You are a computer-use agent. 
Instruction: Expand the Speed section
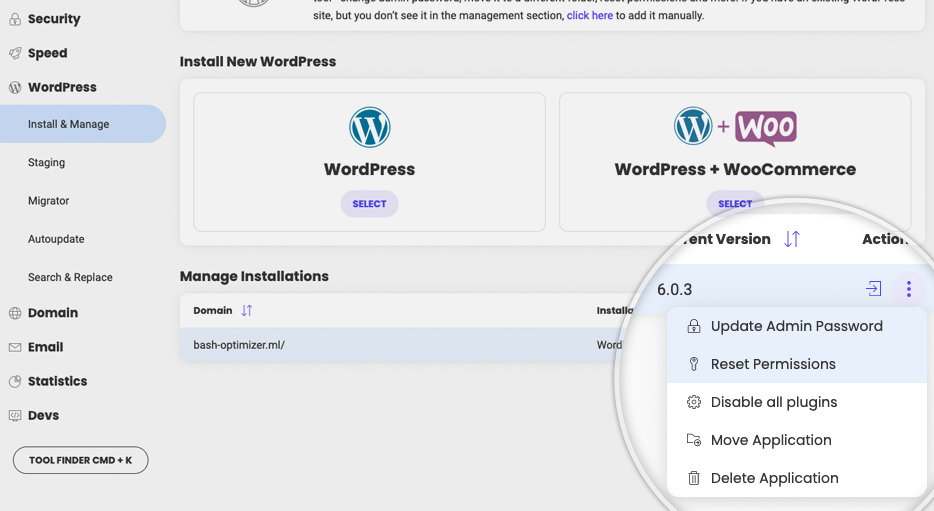pyautogui.click(x=48, y=53)
